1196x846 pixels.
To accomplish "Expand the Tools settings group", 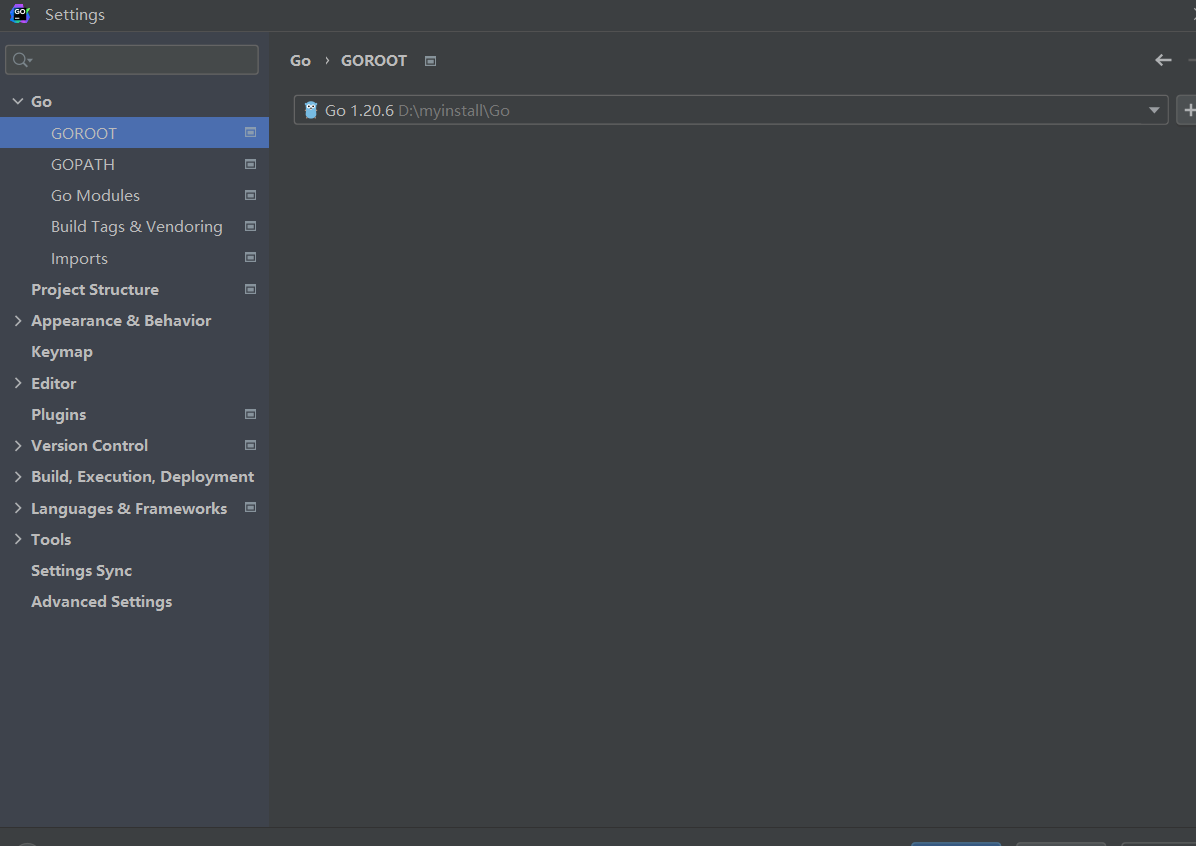I will (x=17, y=539).
